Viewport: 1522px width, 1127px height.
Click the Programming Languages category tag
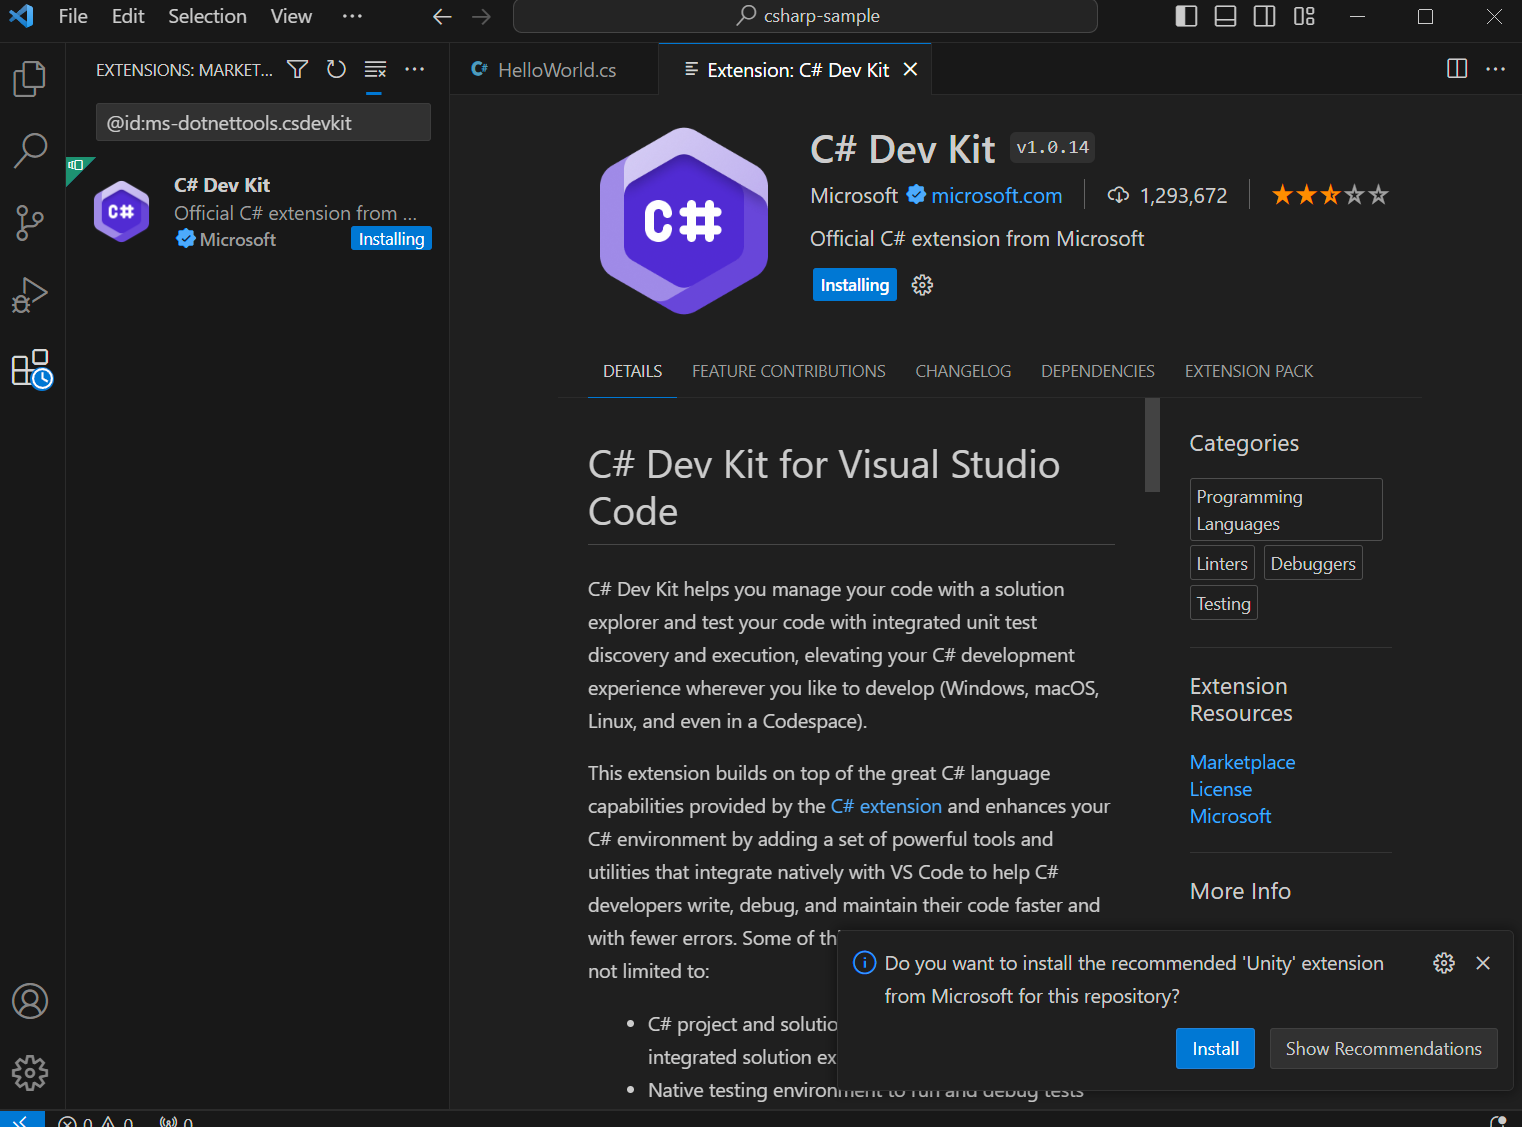pyautogui.click(x=1286, y=510)
